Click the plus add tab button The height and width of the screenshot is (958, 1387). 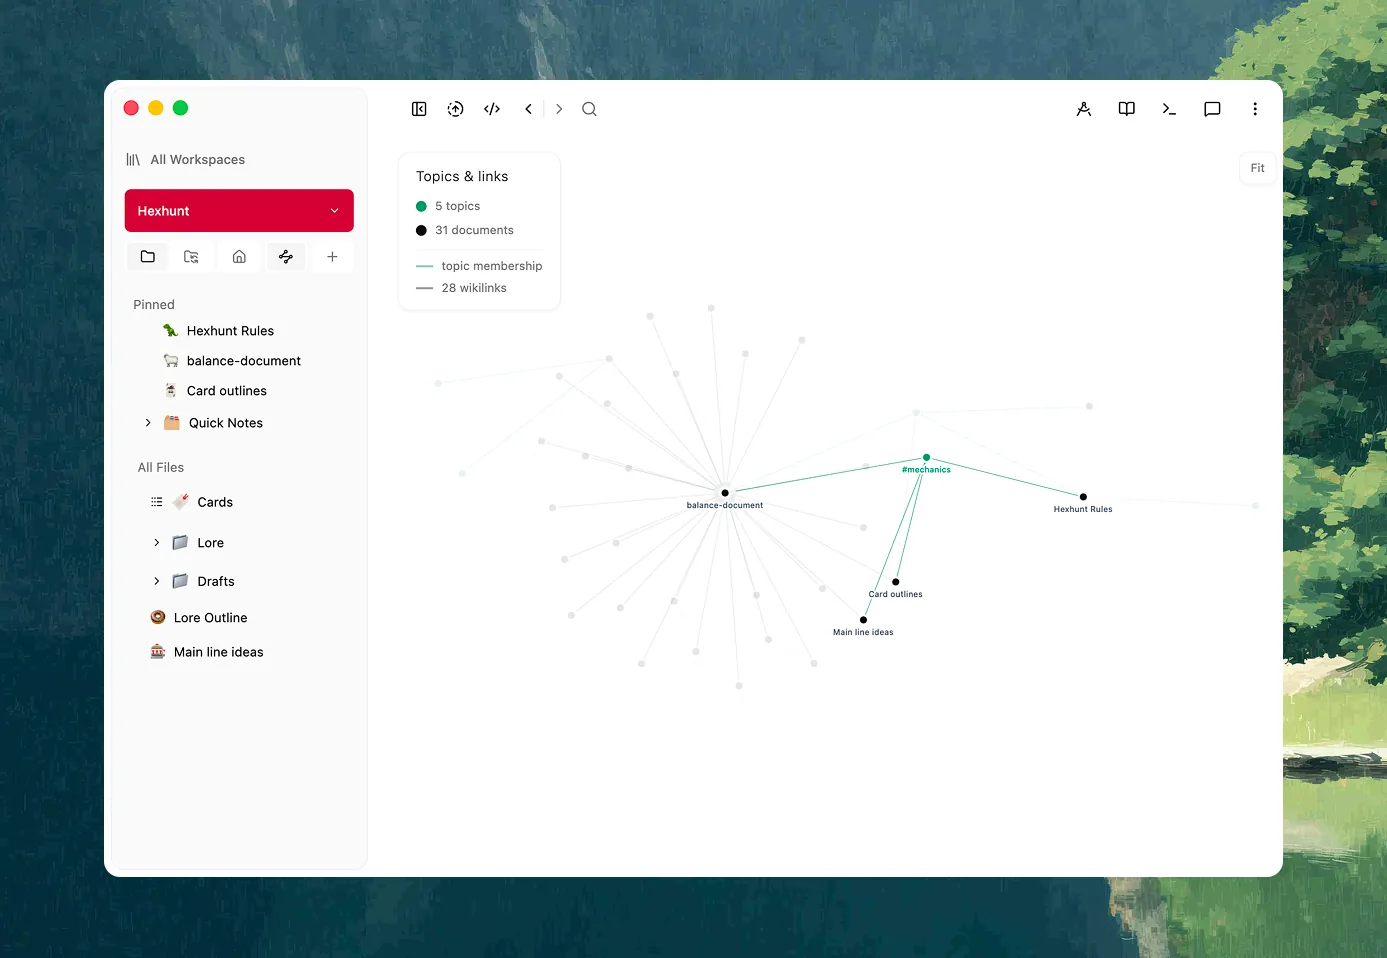pyautogui.click(x=332, y=257)
